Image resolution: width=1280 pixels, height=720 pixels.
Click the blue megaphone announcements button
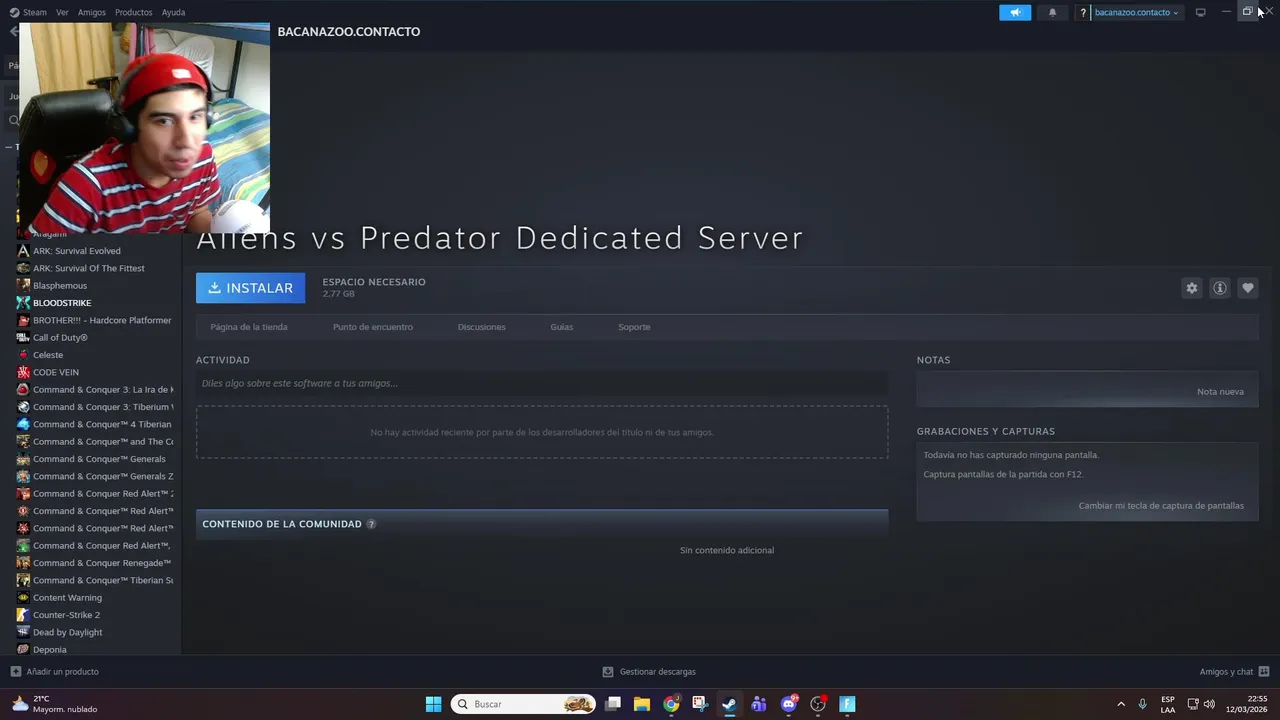1014,12
